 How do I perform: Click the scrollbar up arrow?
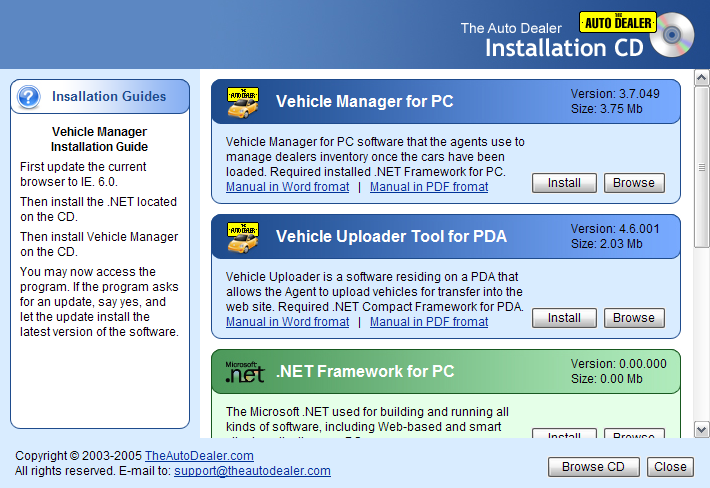tap(701, 78)
